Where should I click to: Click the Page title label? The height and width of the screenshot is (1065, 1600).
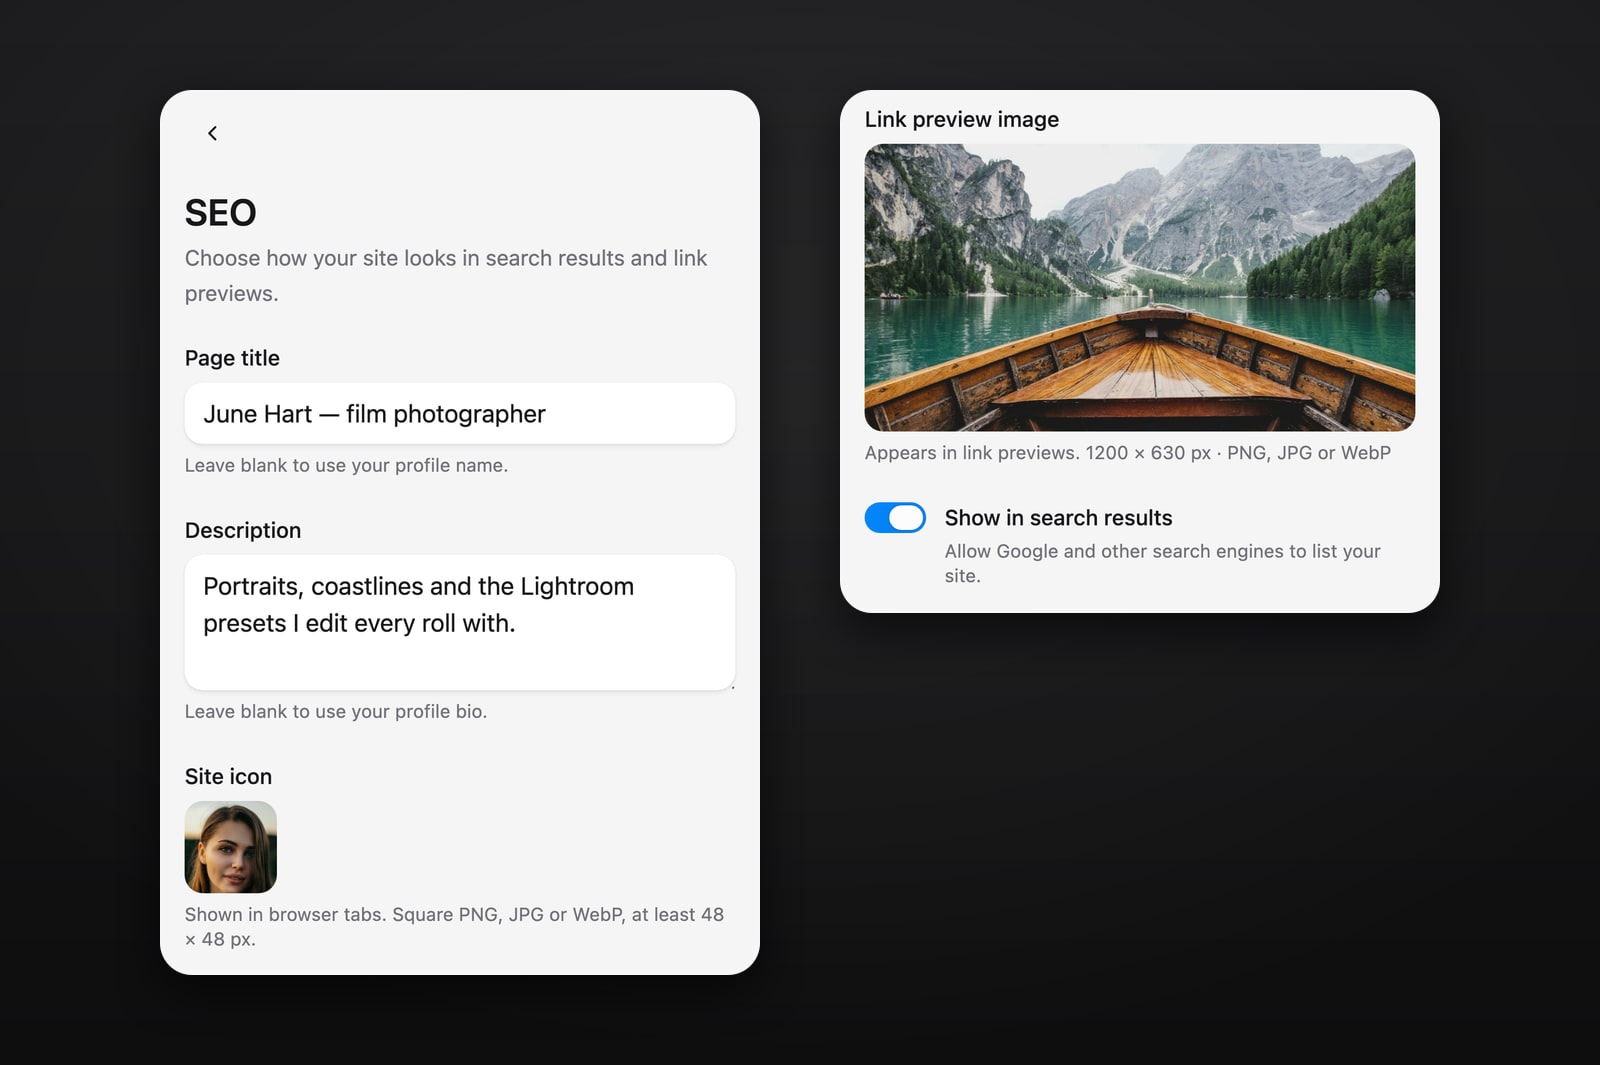pyautogui.click(x=232, y=358)
